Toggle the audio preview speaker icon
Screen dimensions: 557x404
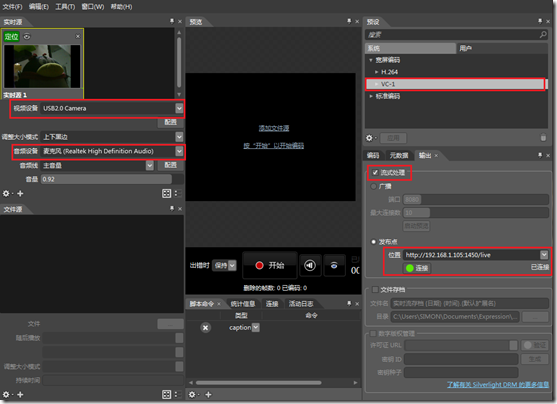coord(310,265)
